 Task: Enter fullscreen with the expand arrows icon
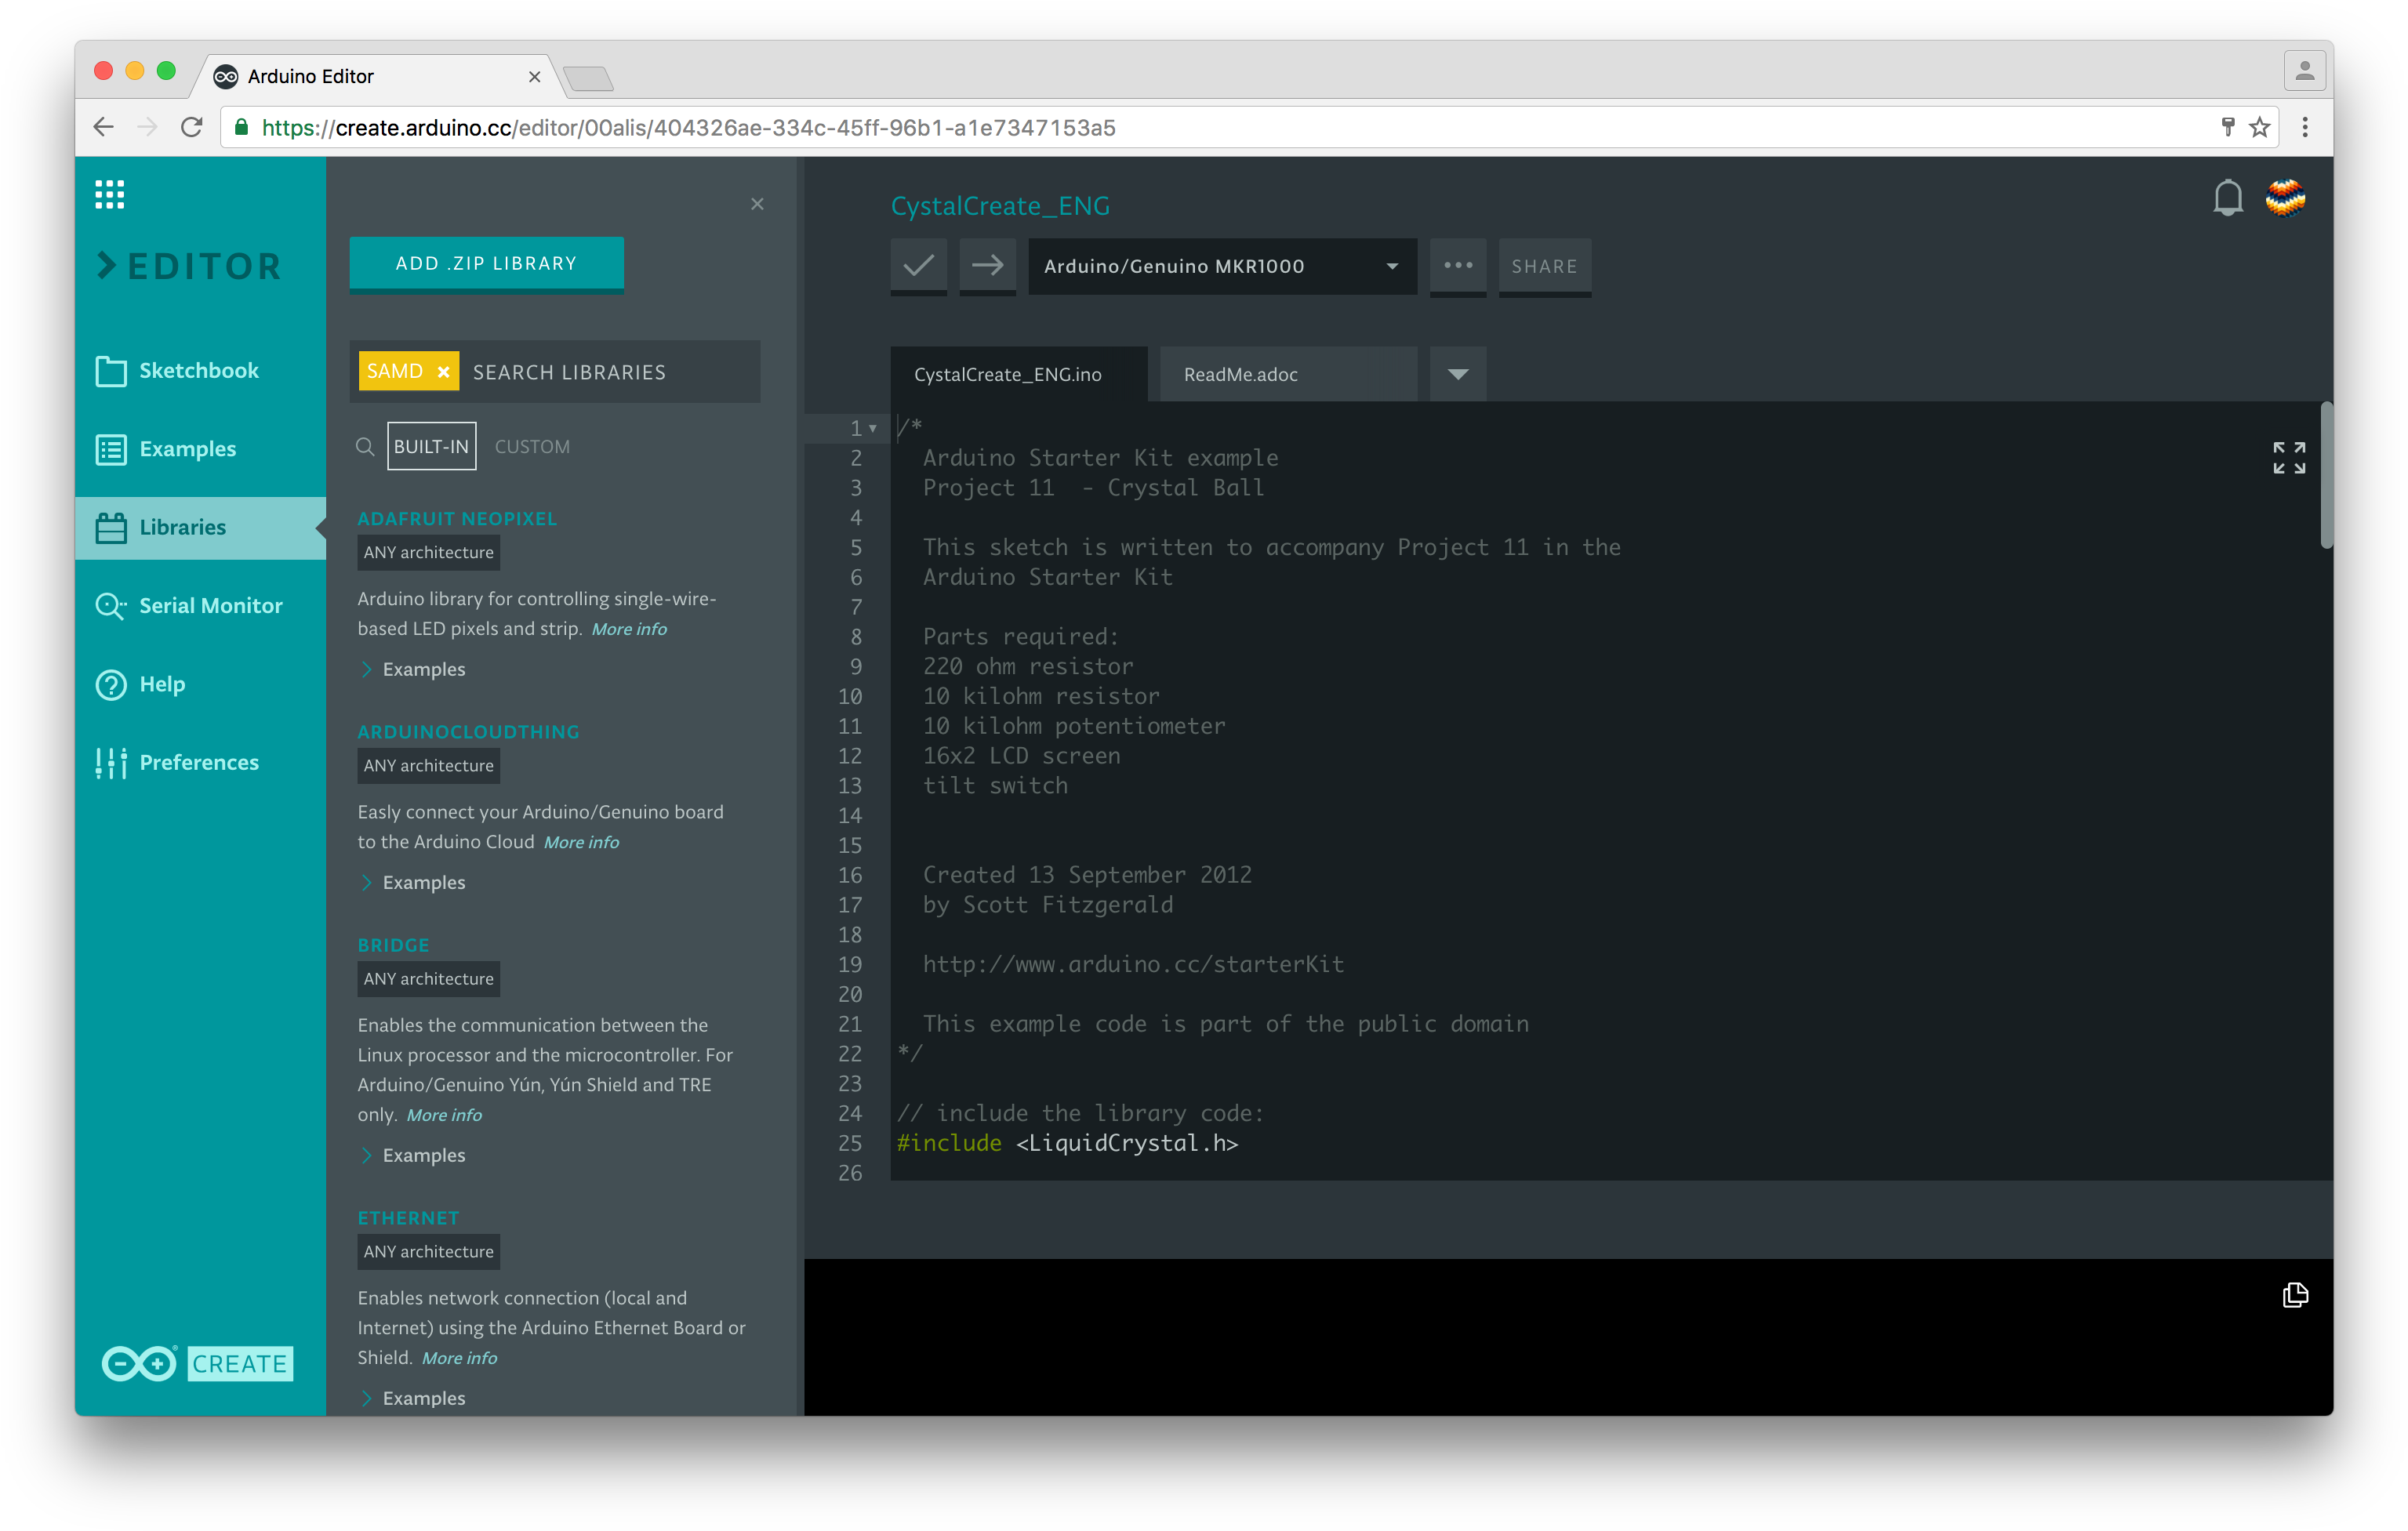click(x=2289, y=459)
